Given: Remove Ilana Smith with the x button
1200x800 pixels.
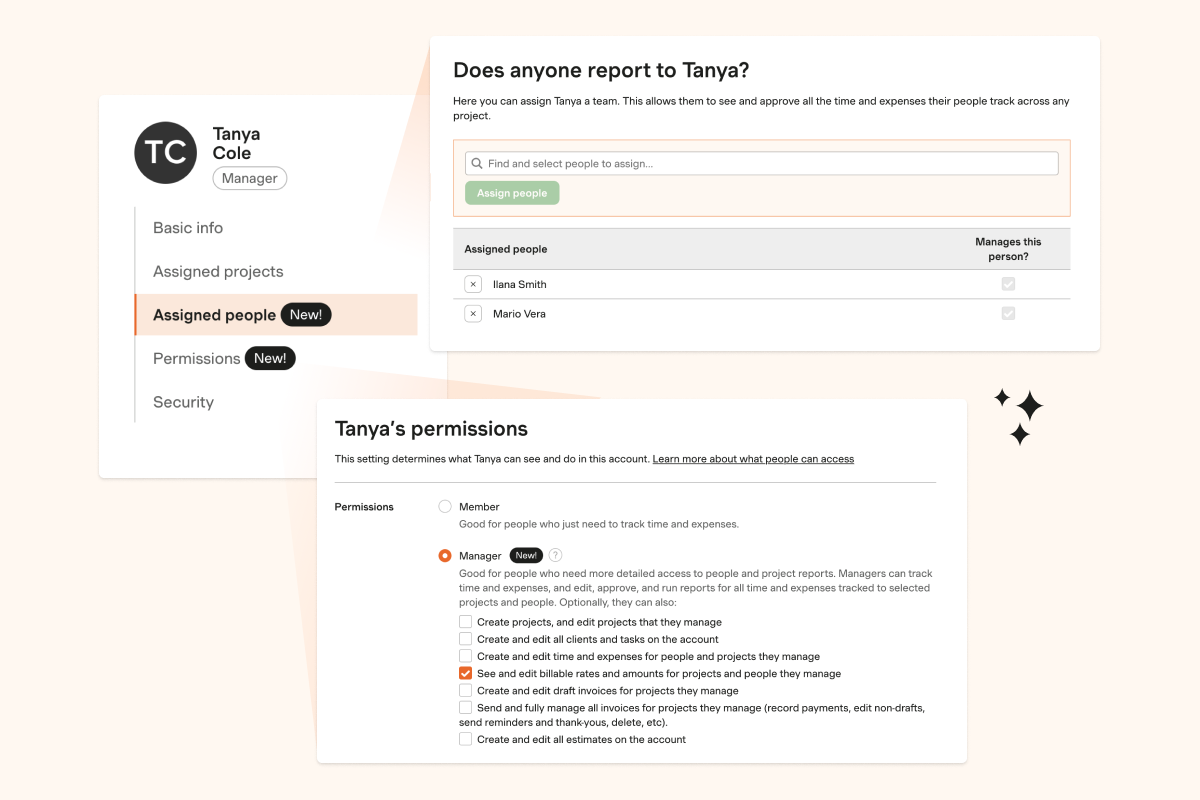Looking at the screenshot, I should coord(473,285).
